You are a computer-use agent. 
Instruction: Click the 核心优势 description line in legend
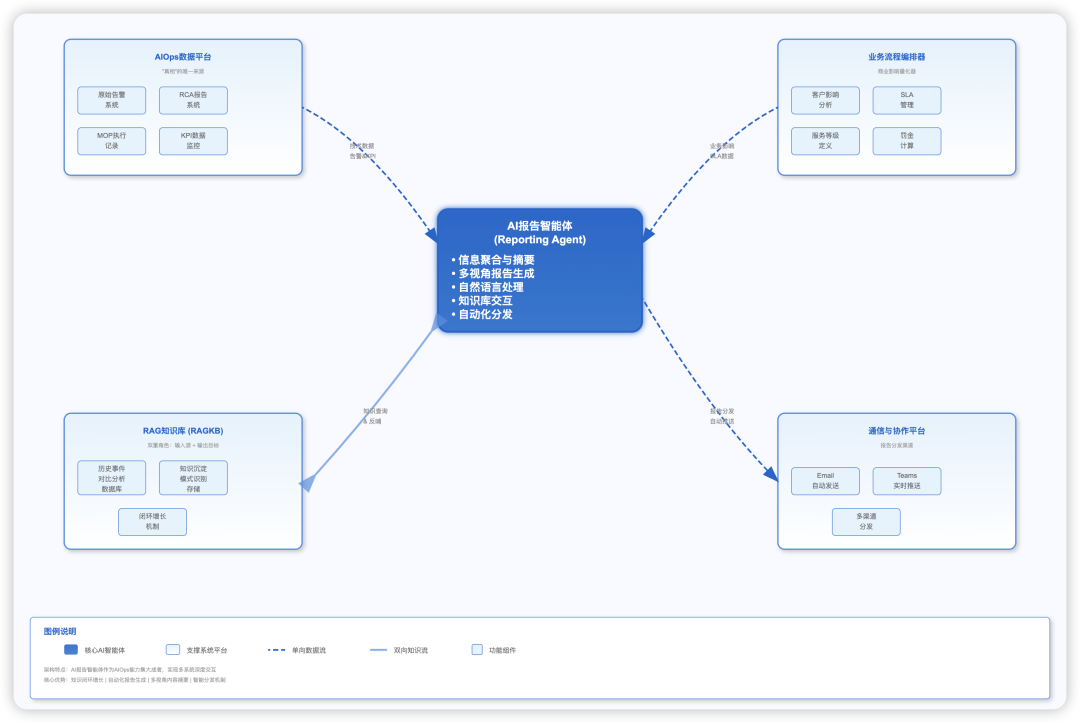coord(134,680)
